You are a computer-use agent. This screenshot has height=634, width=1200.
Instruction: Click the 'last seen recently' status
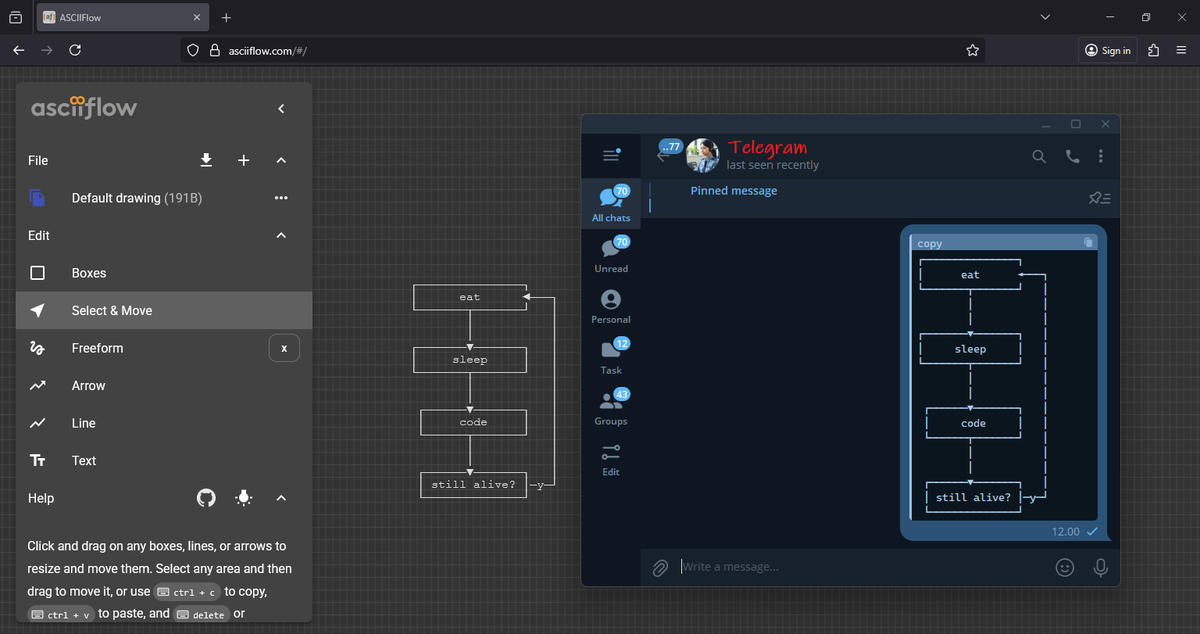click(773, 165)
